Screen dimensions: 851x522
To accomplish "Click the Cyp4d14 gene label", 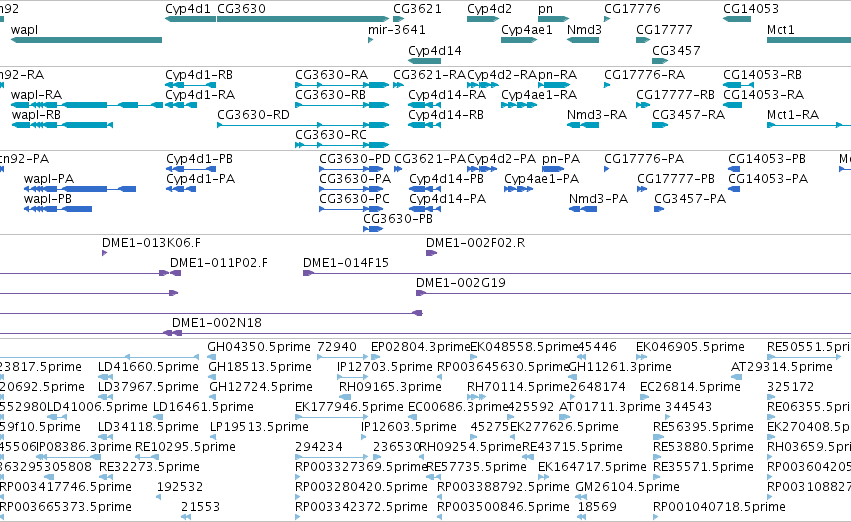I will pyautogui.click(x=435, y=50).
